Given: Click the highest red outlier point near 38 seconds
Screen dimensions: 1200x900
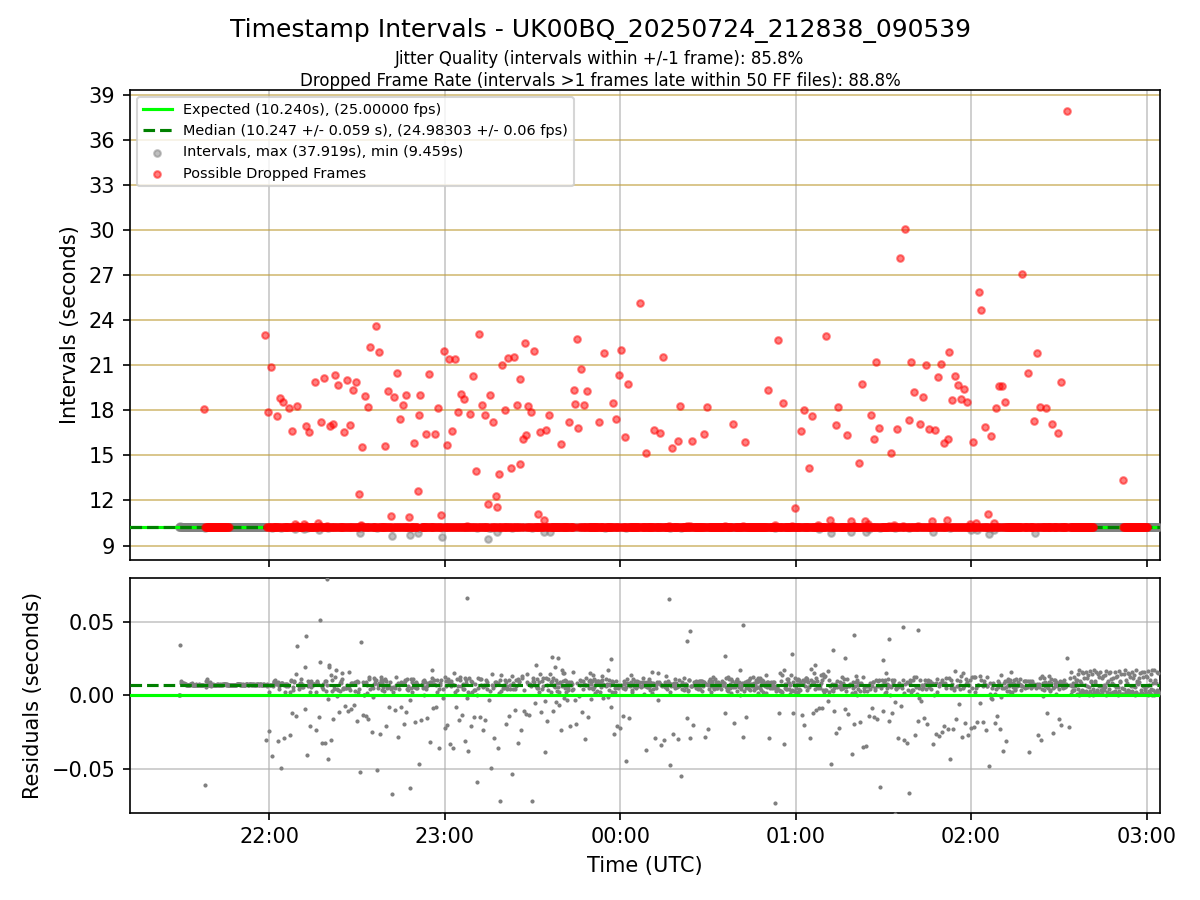Looking at the screenshot, I should click(1067, 111).
